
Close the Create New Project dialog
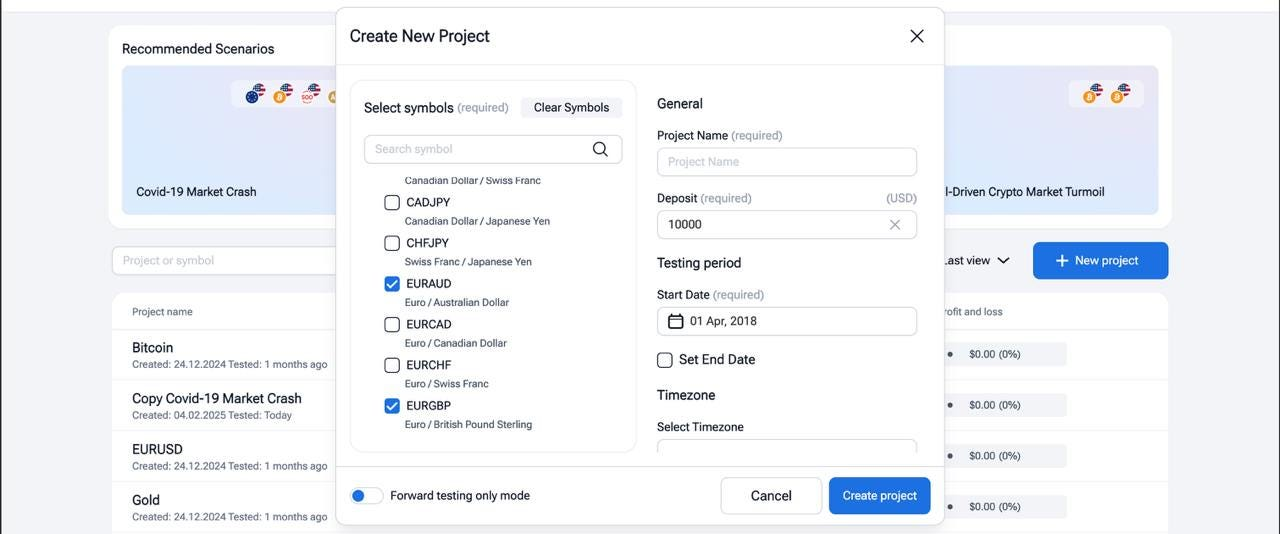[x=917, y=36]
